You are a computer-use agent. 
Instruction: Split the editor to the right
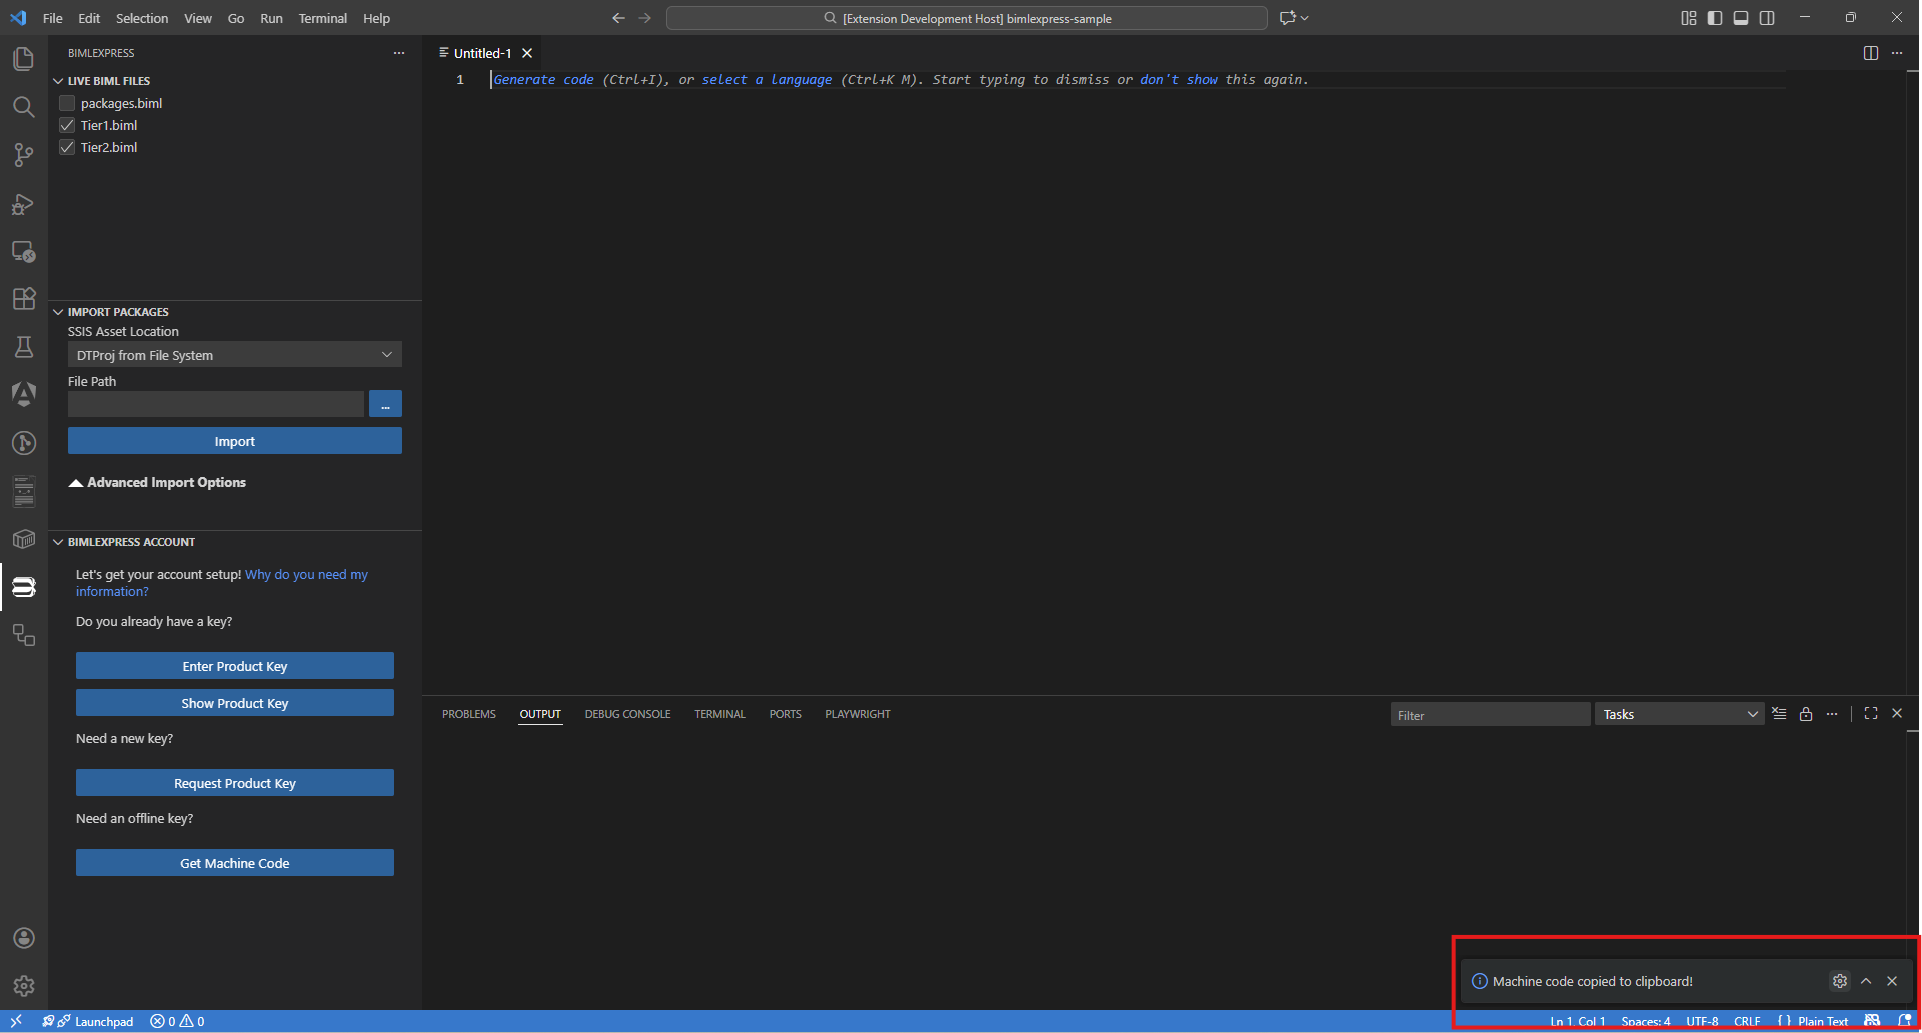click(1870, 53)
